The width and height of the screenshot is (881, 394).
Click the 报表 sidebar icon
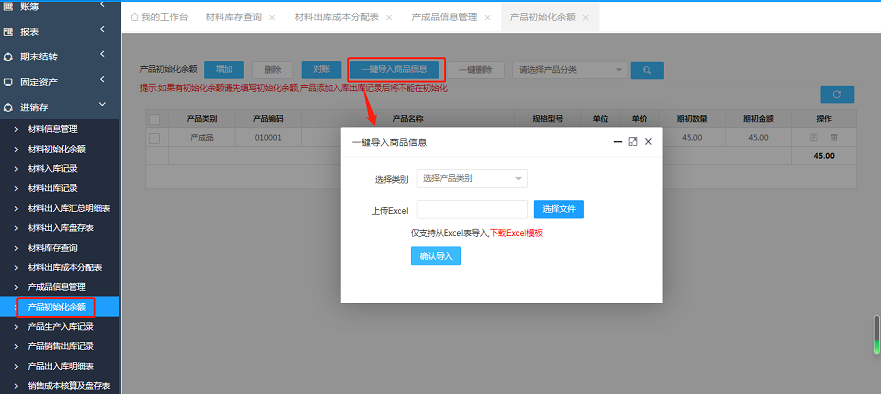point(8,32)
